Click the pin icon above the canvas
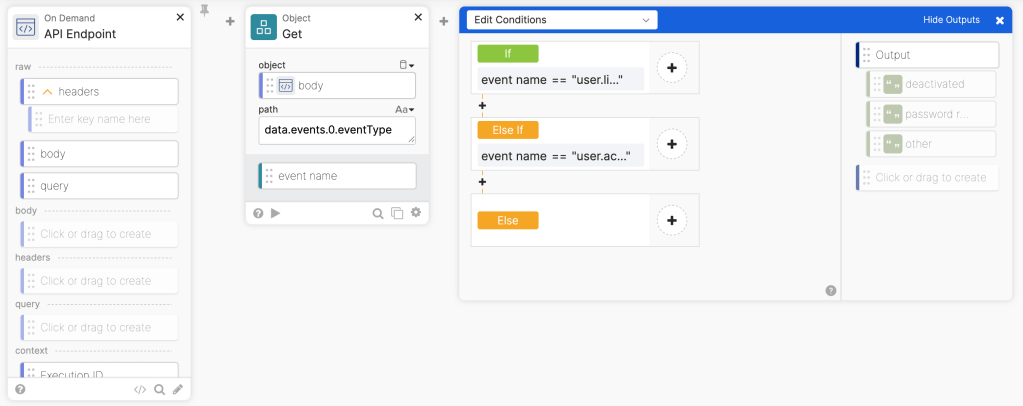 pyautogui.click(x=205, y=10)
